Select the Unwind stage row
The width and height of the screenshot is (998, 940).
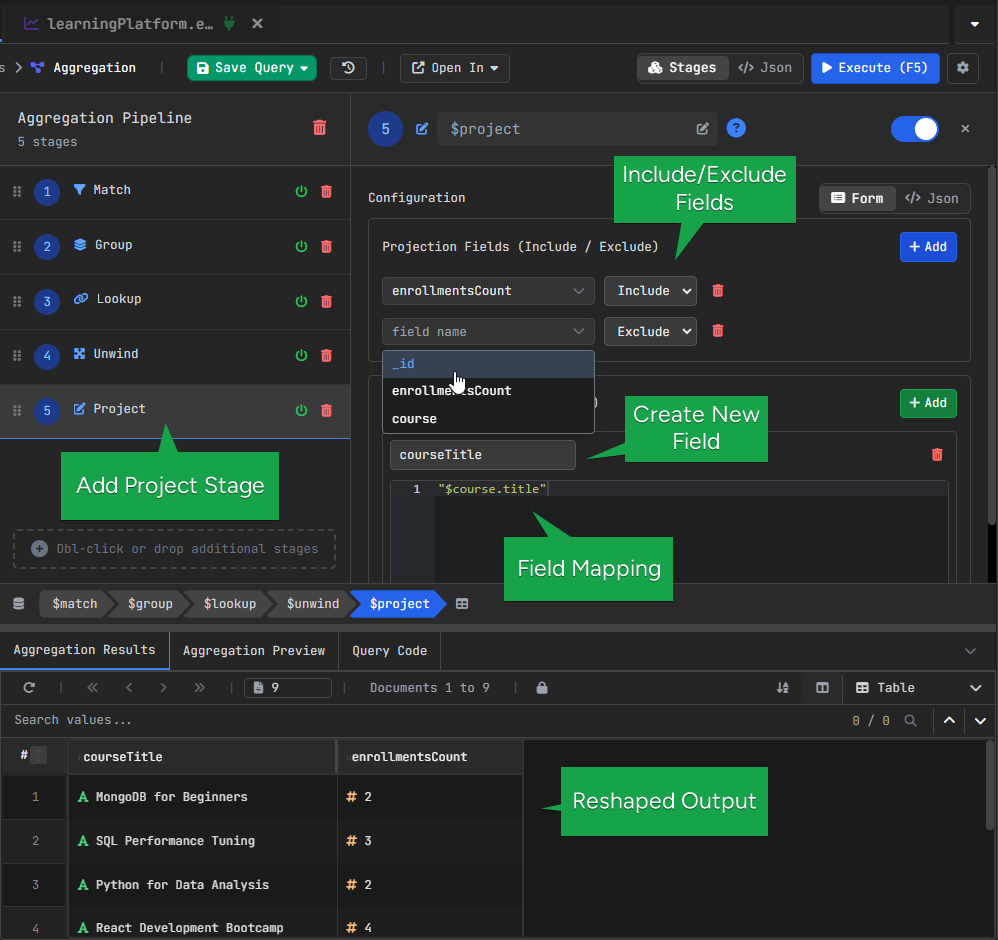pyautogui.click(x=175, y=356)
